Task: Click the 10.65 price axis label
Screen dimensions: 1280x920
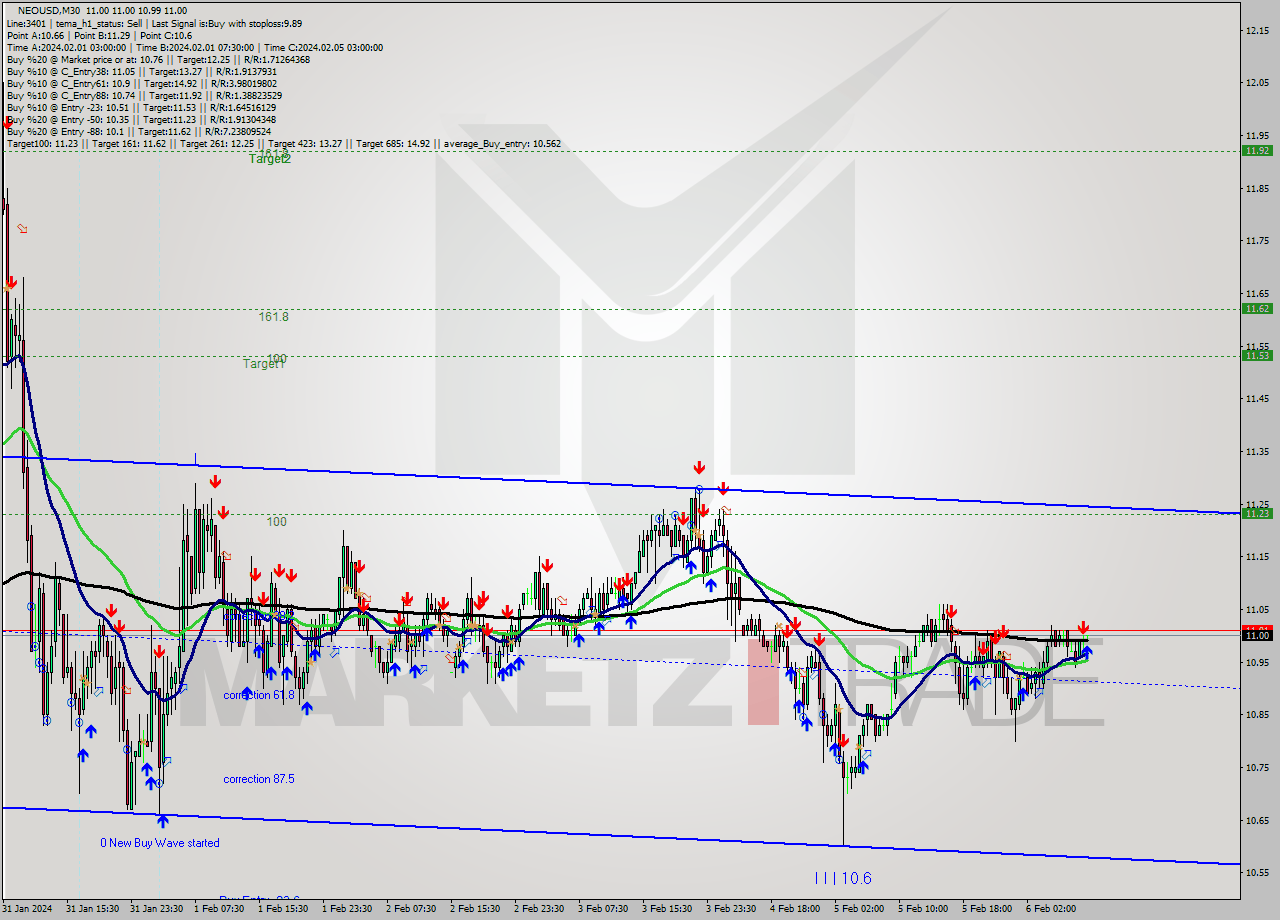Action: 1258,820
